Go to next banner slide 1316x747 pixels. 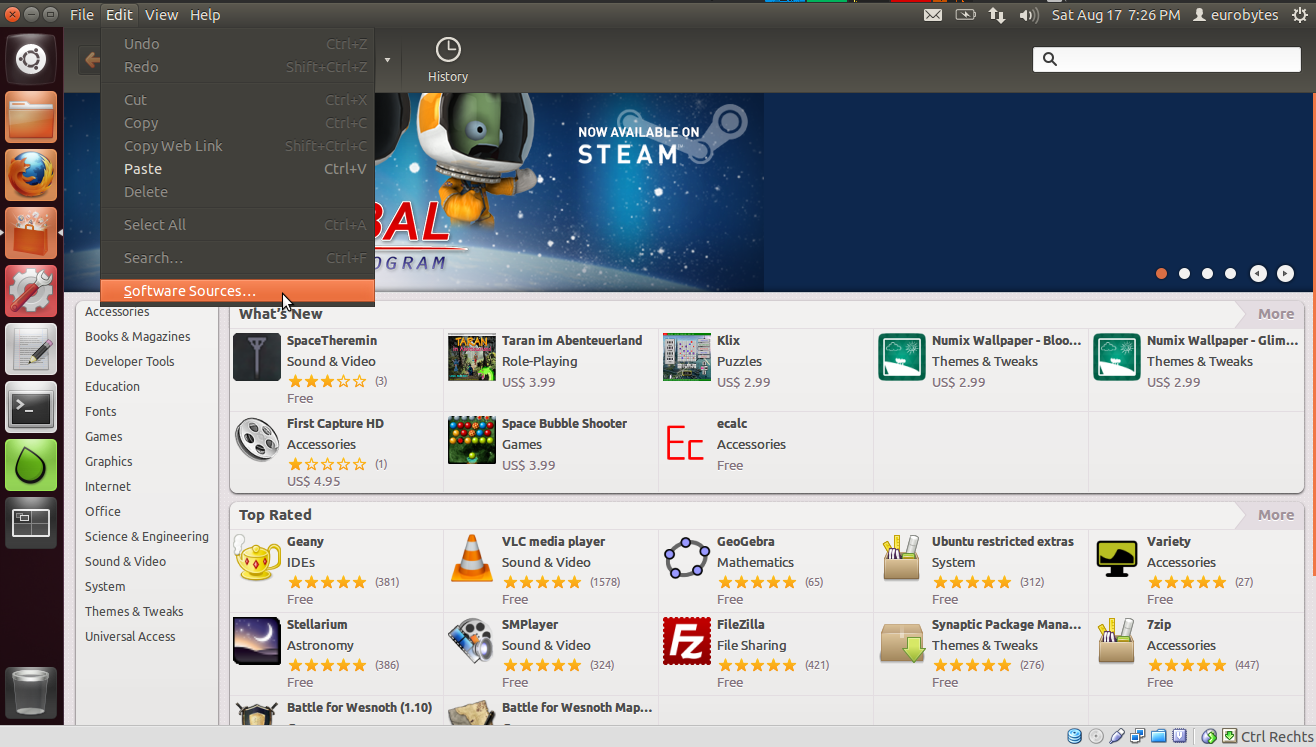tap(1285, 273)
